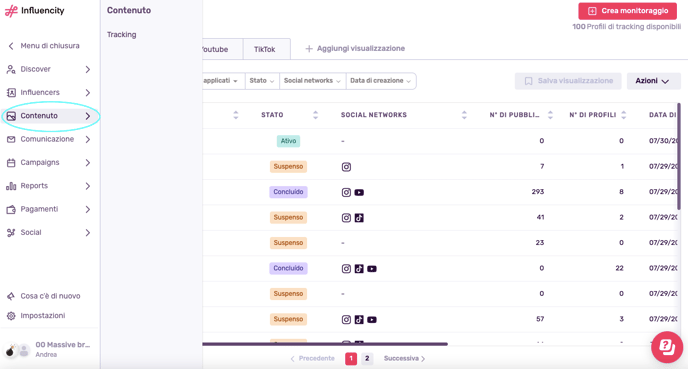Click the Crea monitoraggio button
Screen dimensions: 688x369
627,11
